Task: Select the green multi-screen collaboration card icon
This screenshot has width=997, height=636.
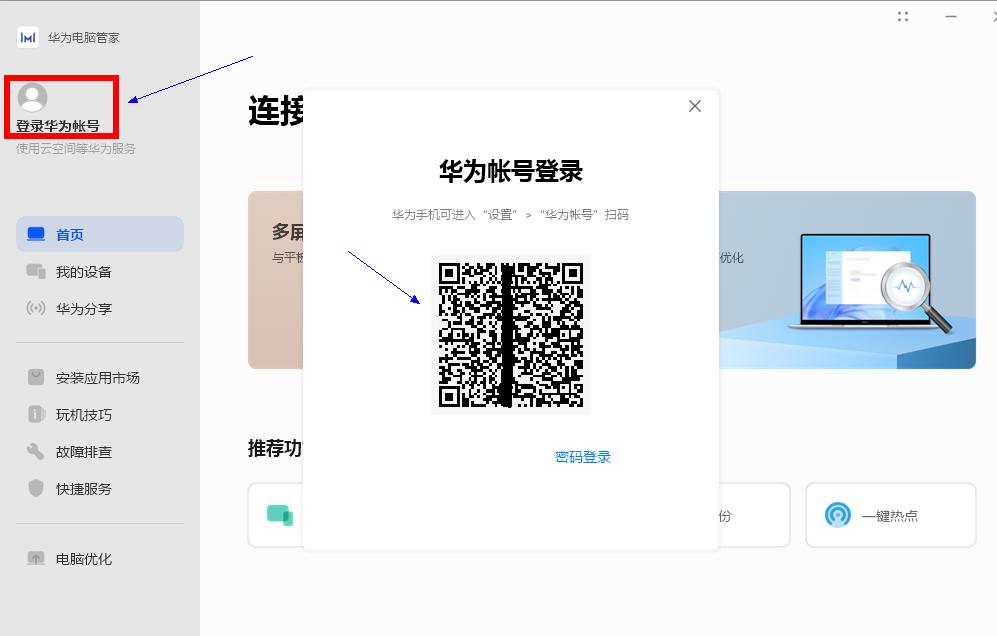Action: coord(280,515)
